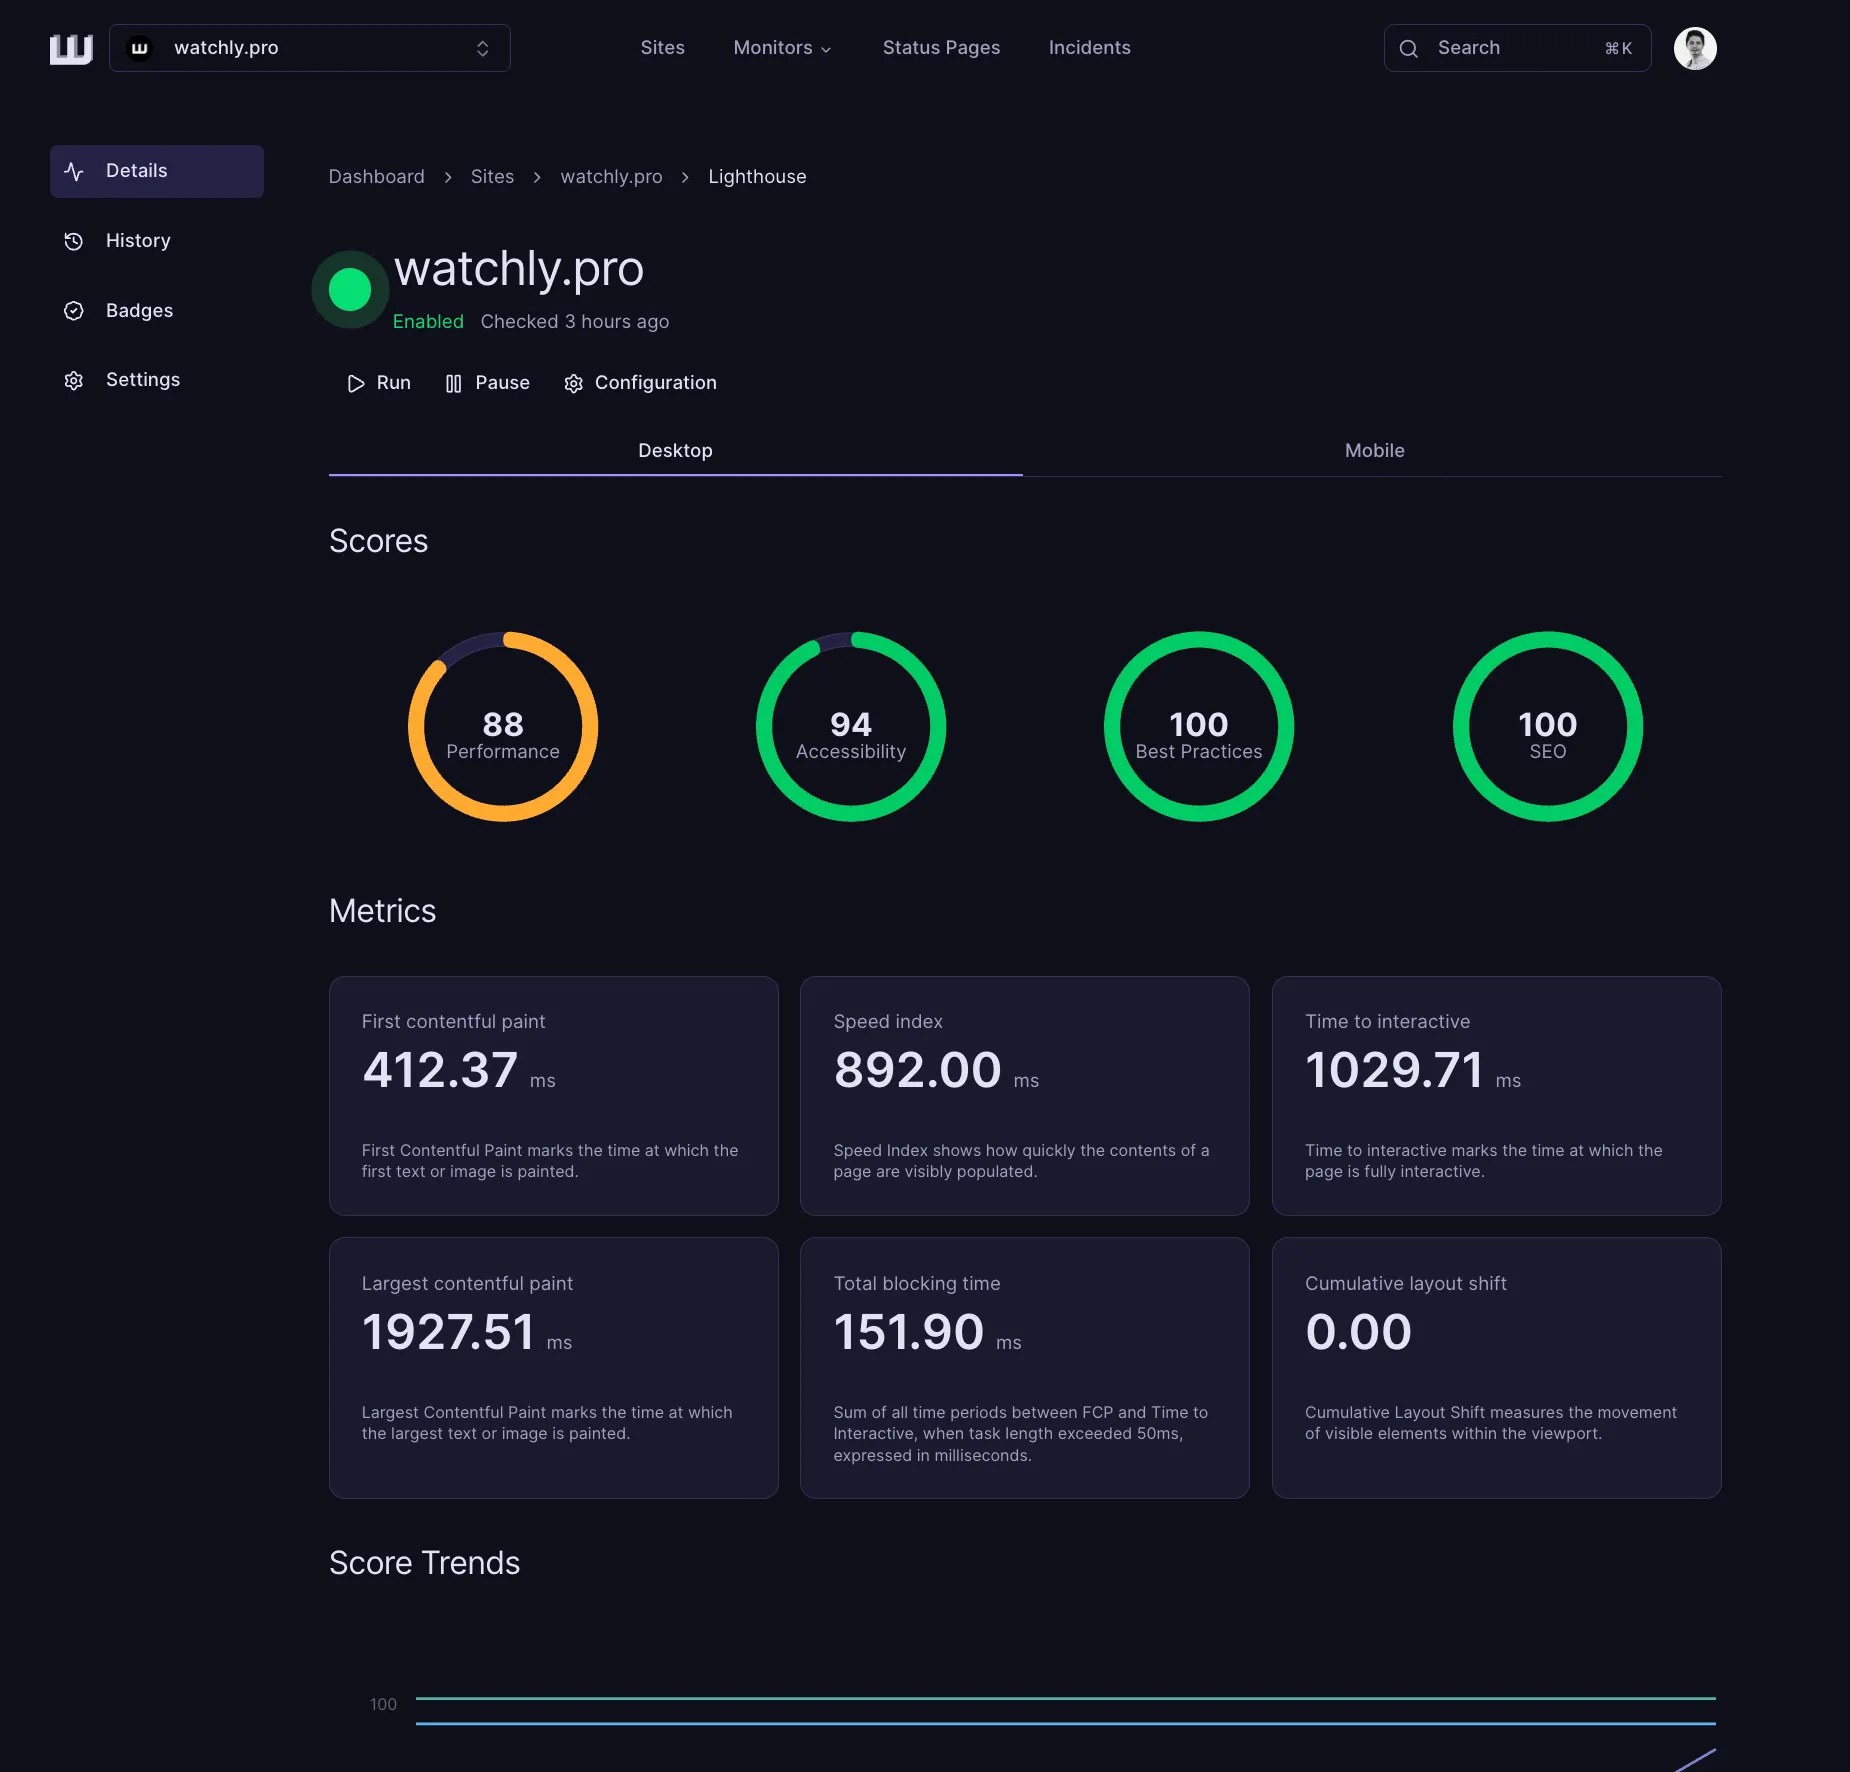Open the Incidents page
1850x1772 pixels.
coord(1089,48)
